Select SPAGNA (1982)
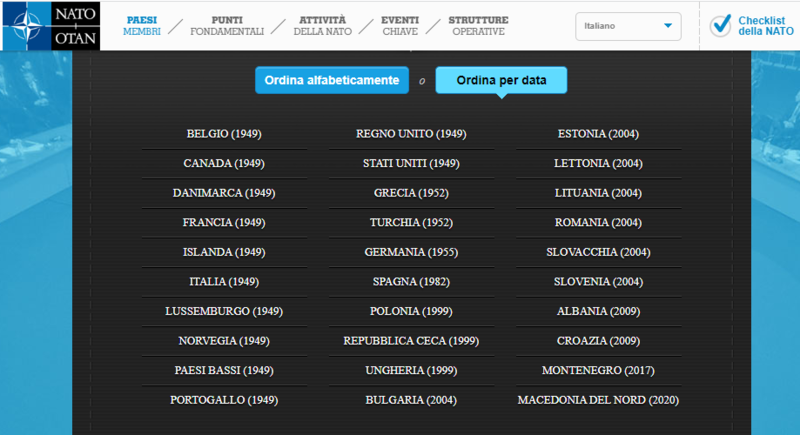The image size is (800, 435). [411, 282]
